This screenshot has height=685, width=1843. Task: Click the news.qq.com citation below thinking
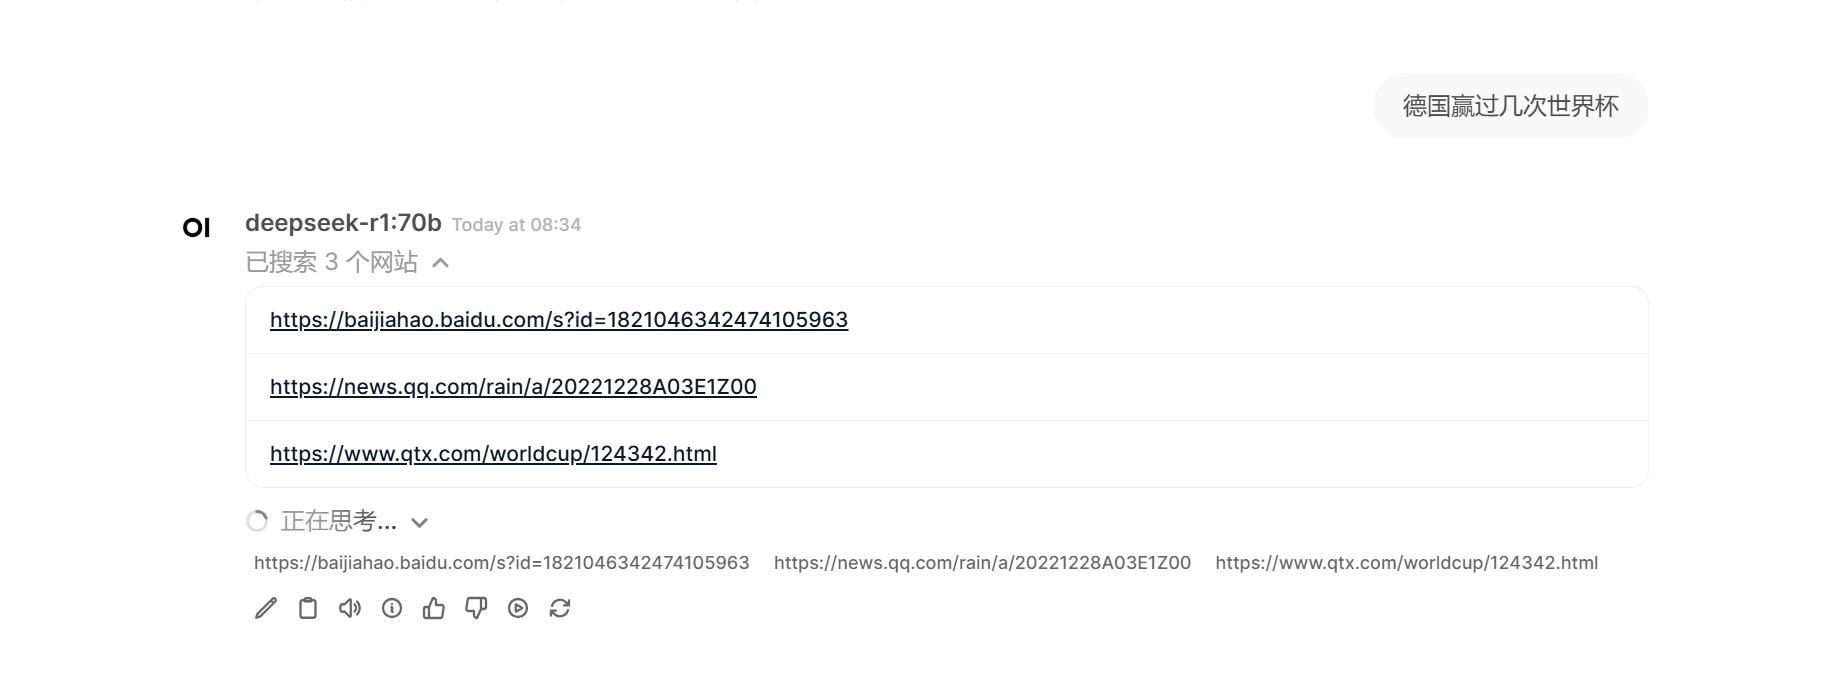click(982, 563)
